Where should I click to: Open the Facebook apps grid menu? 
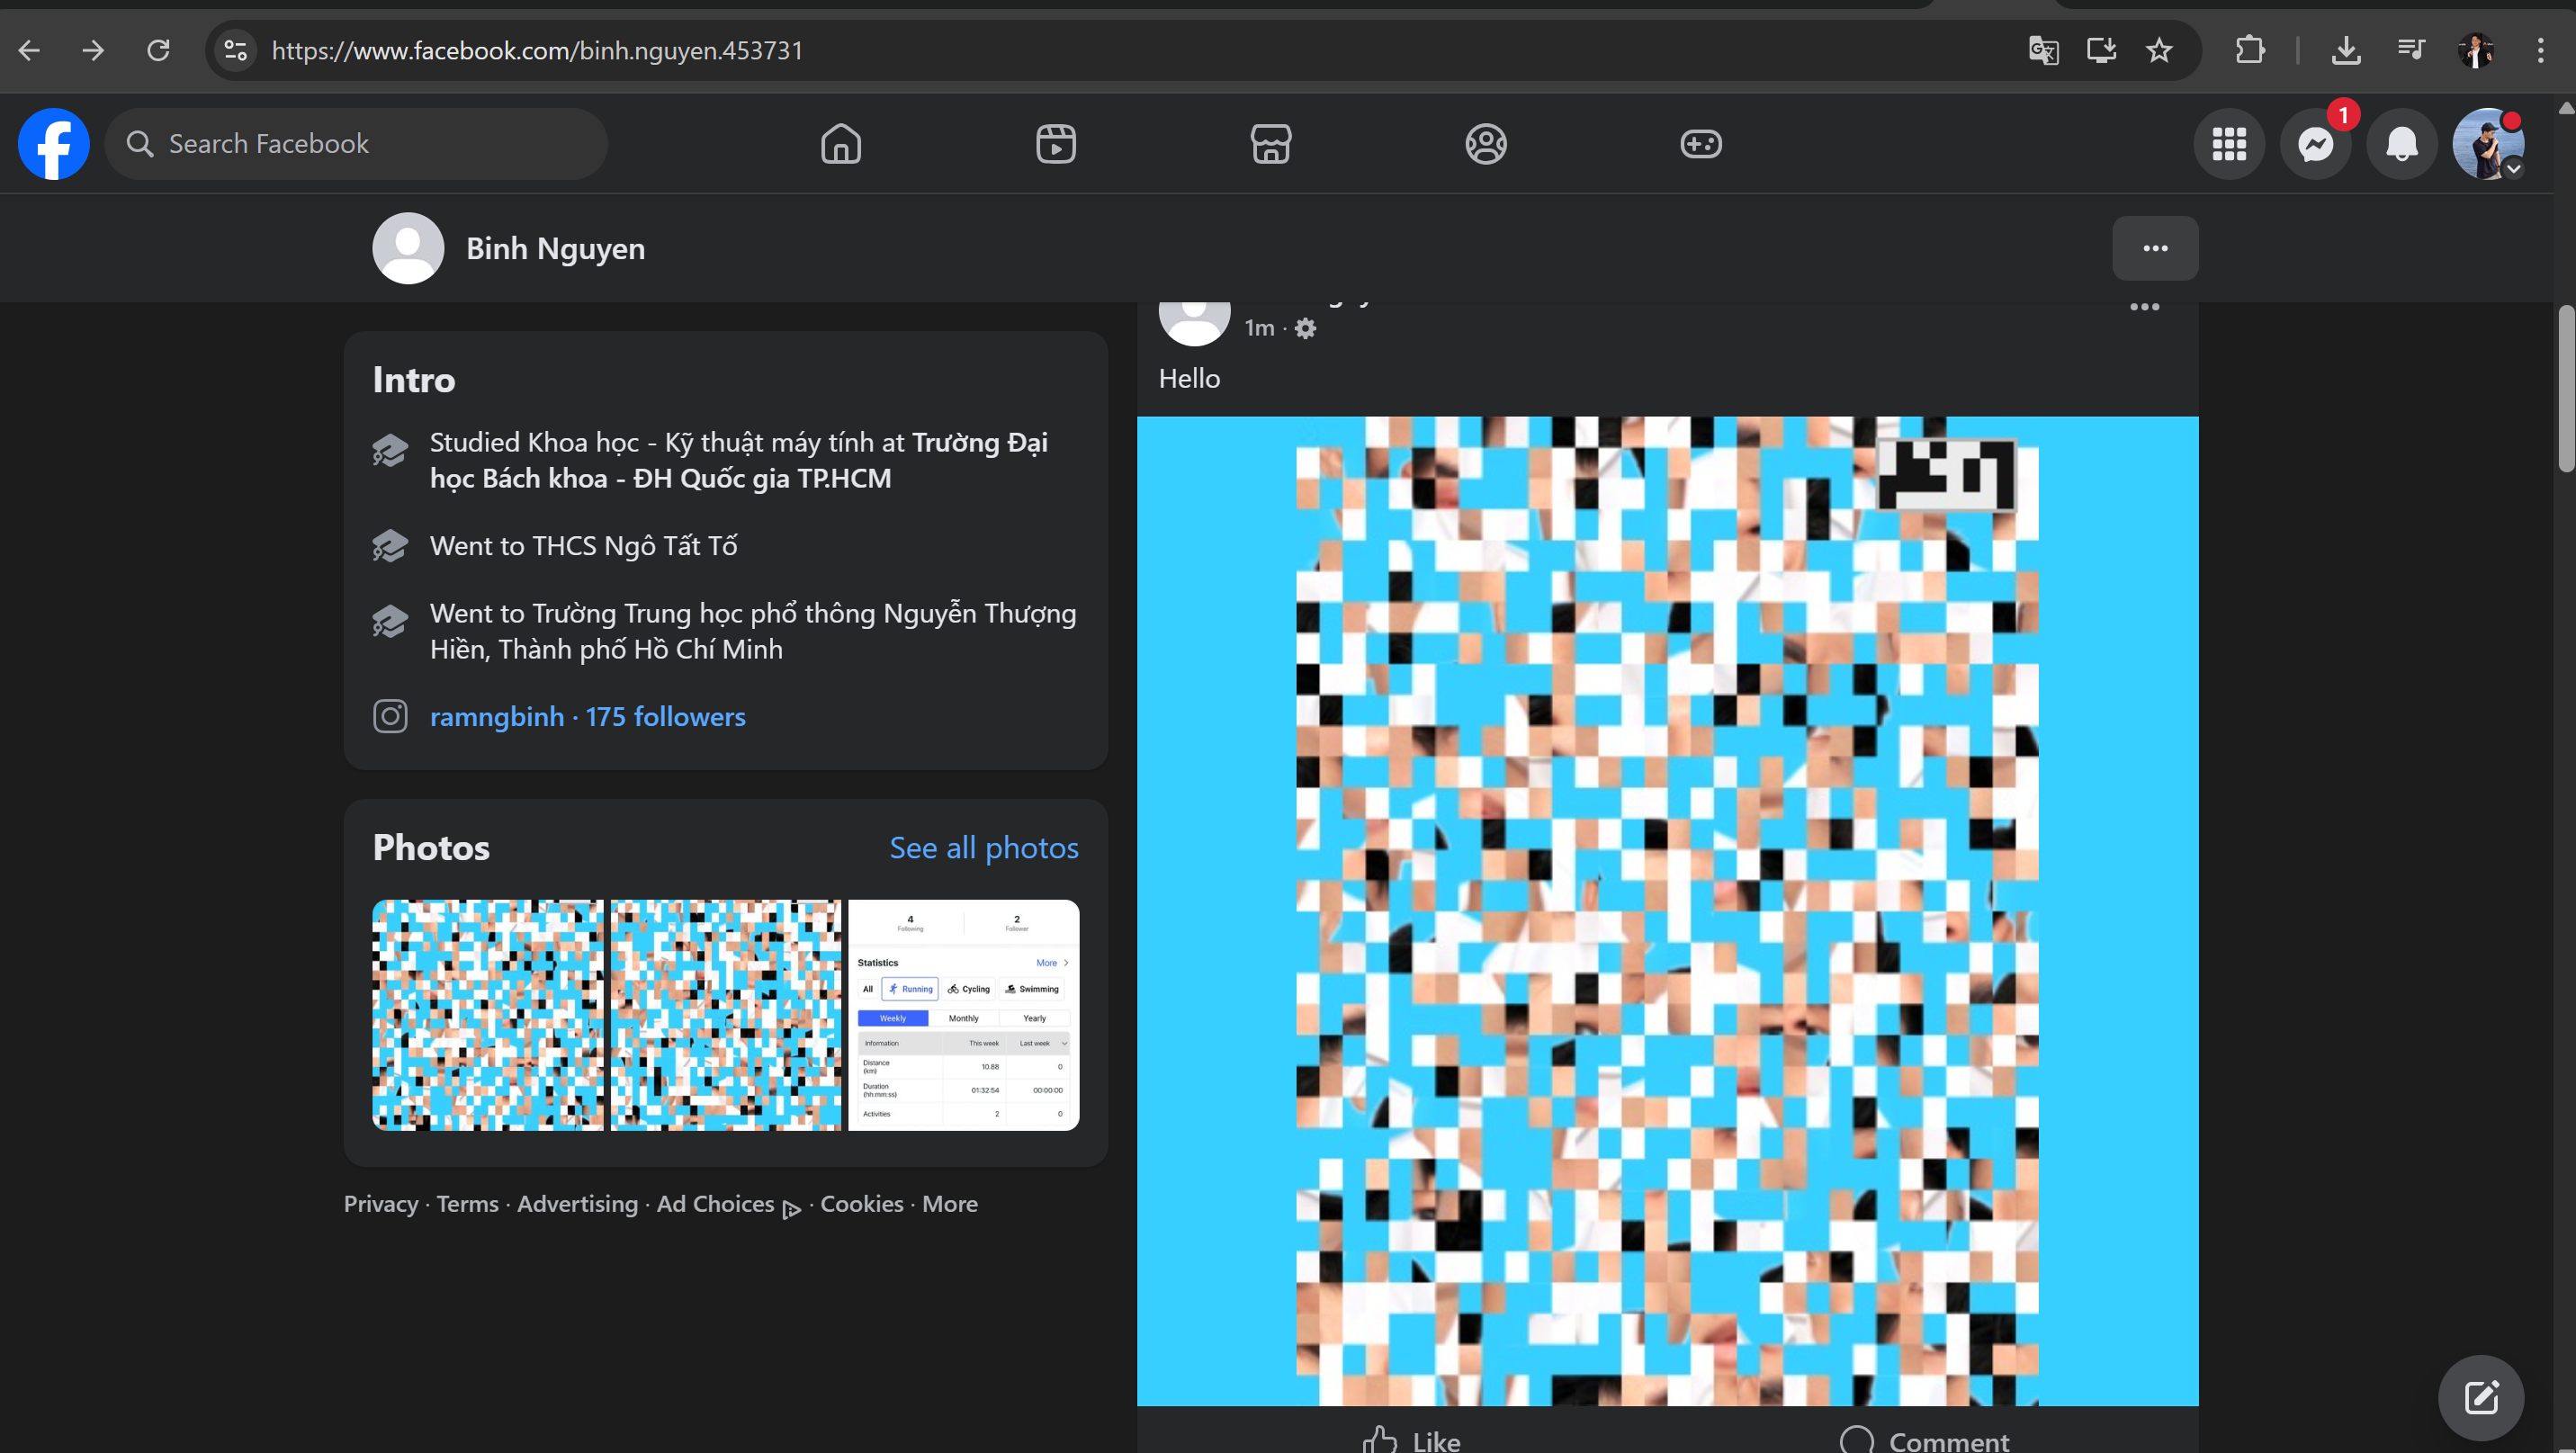click(x=2229, y=145)
